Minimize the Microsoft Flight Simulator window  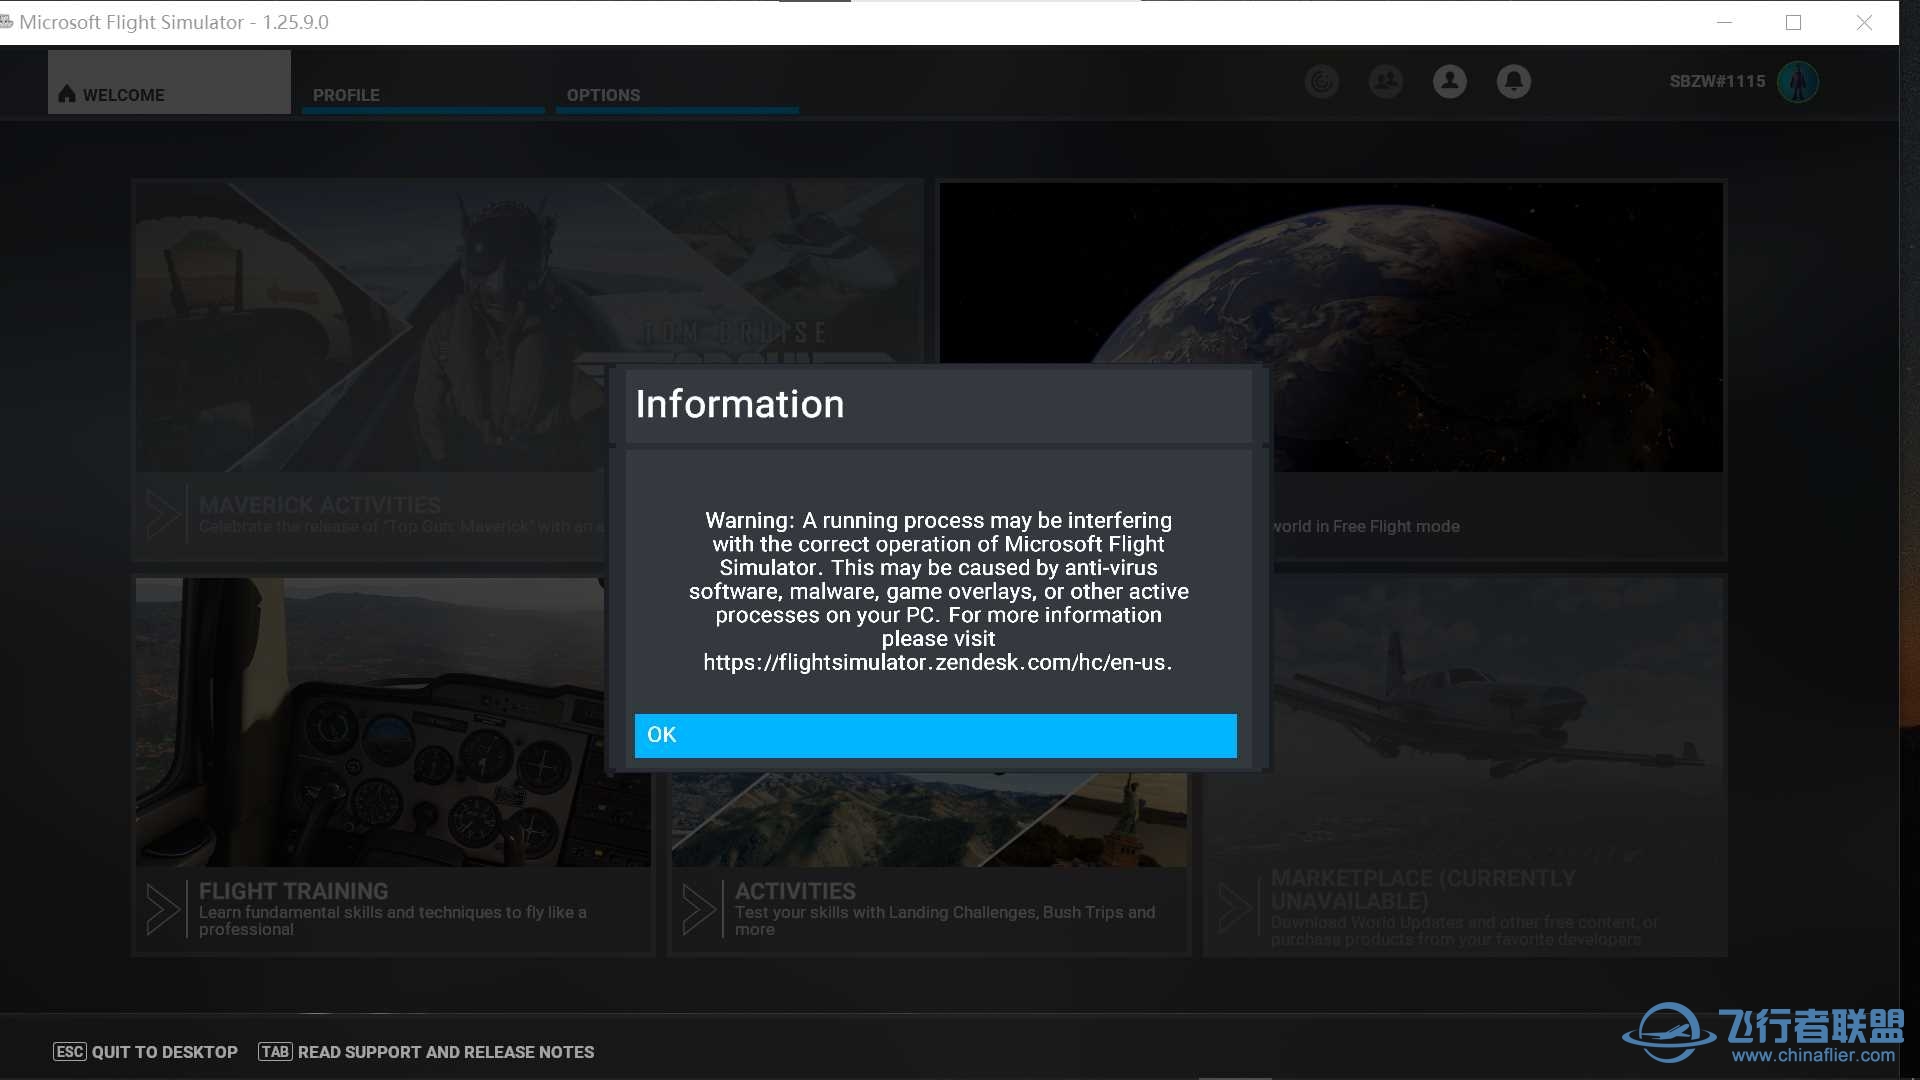(1724, 22)
